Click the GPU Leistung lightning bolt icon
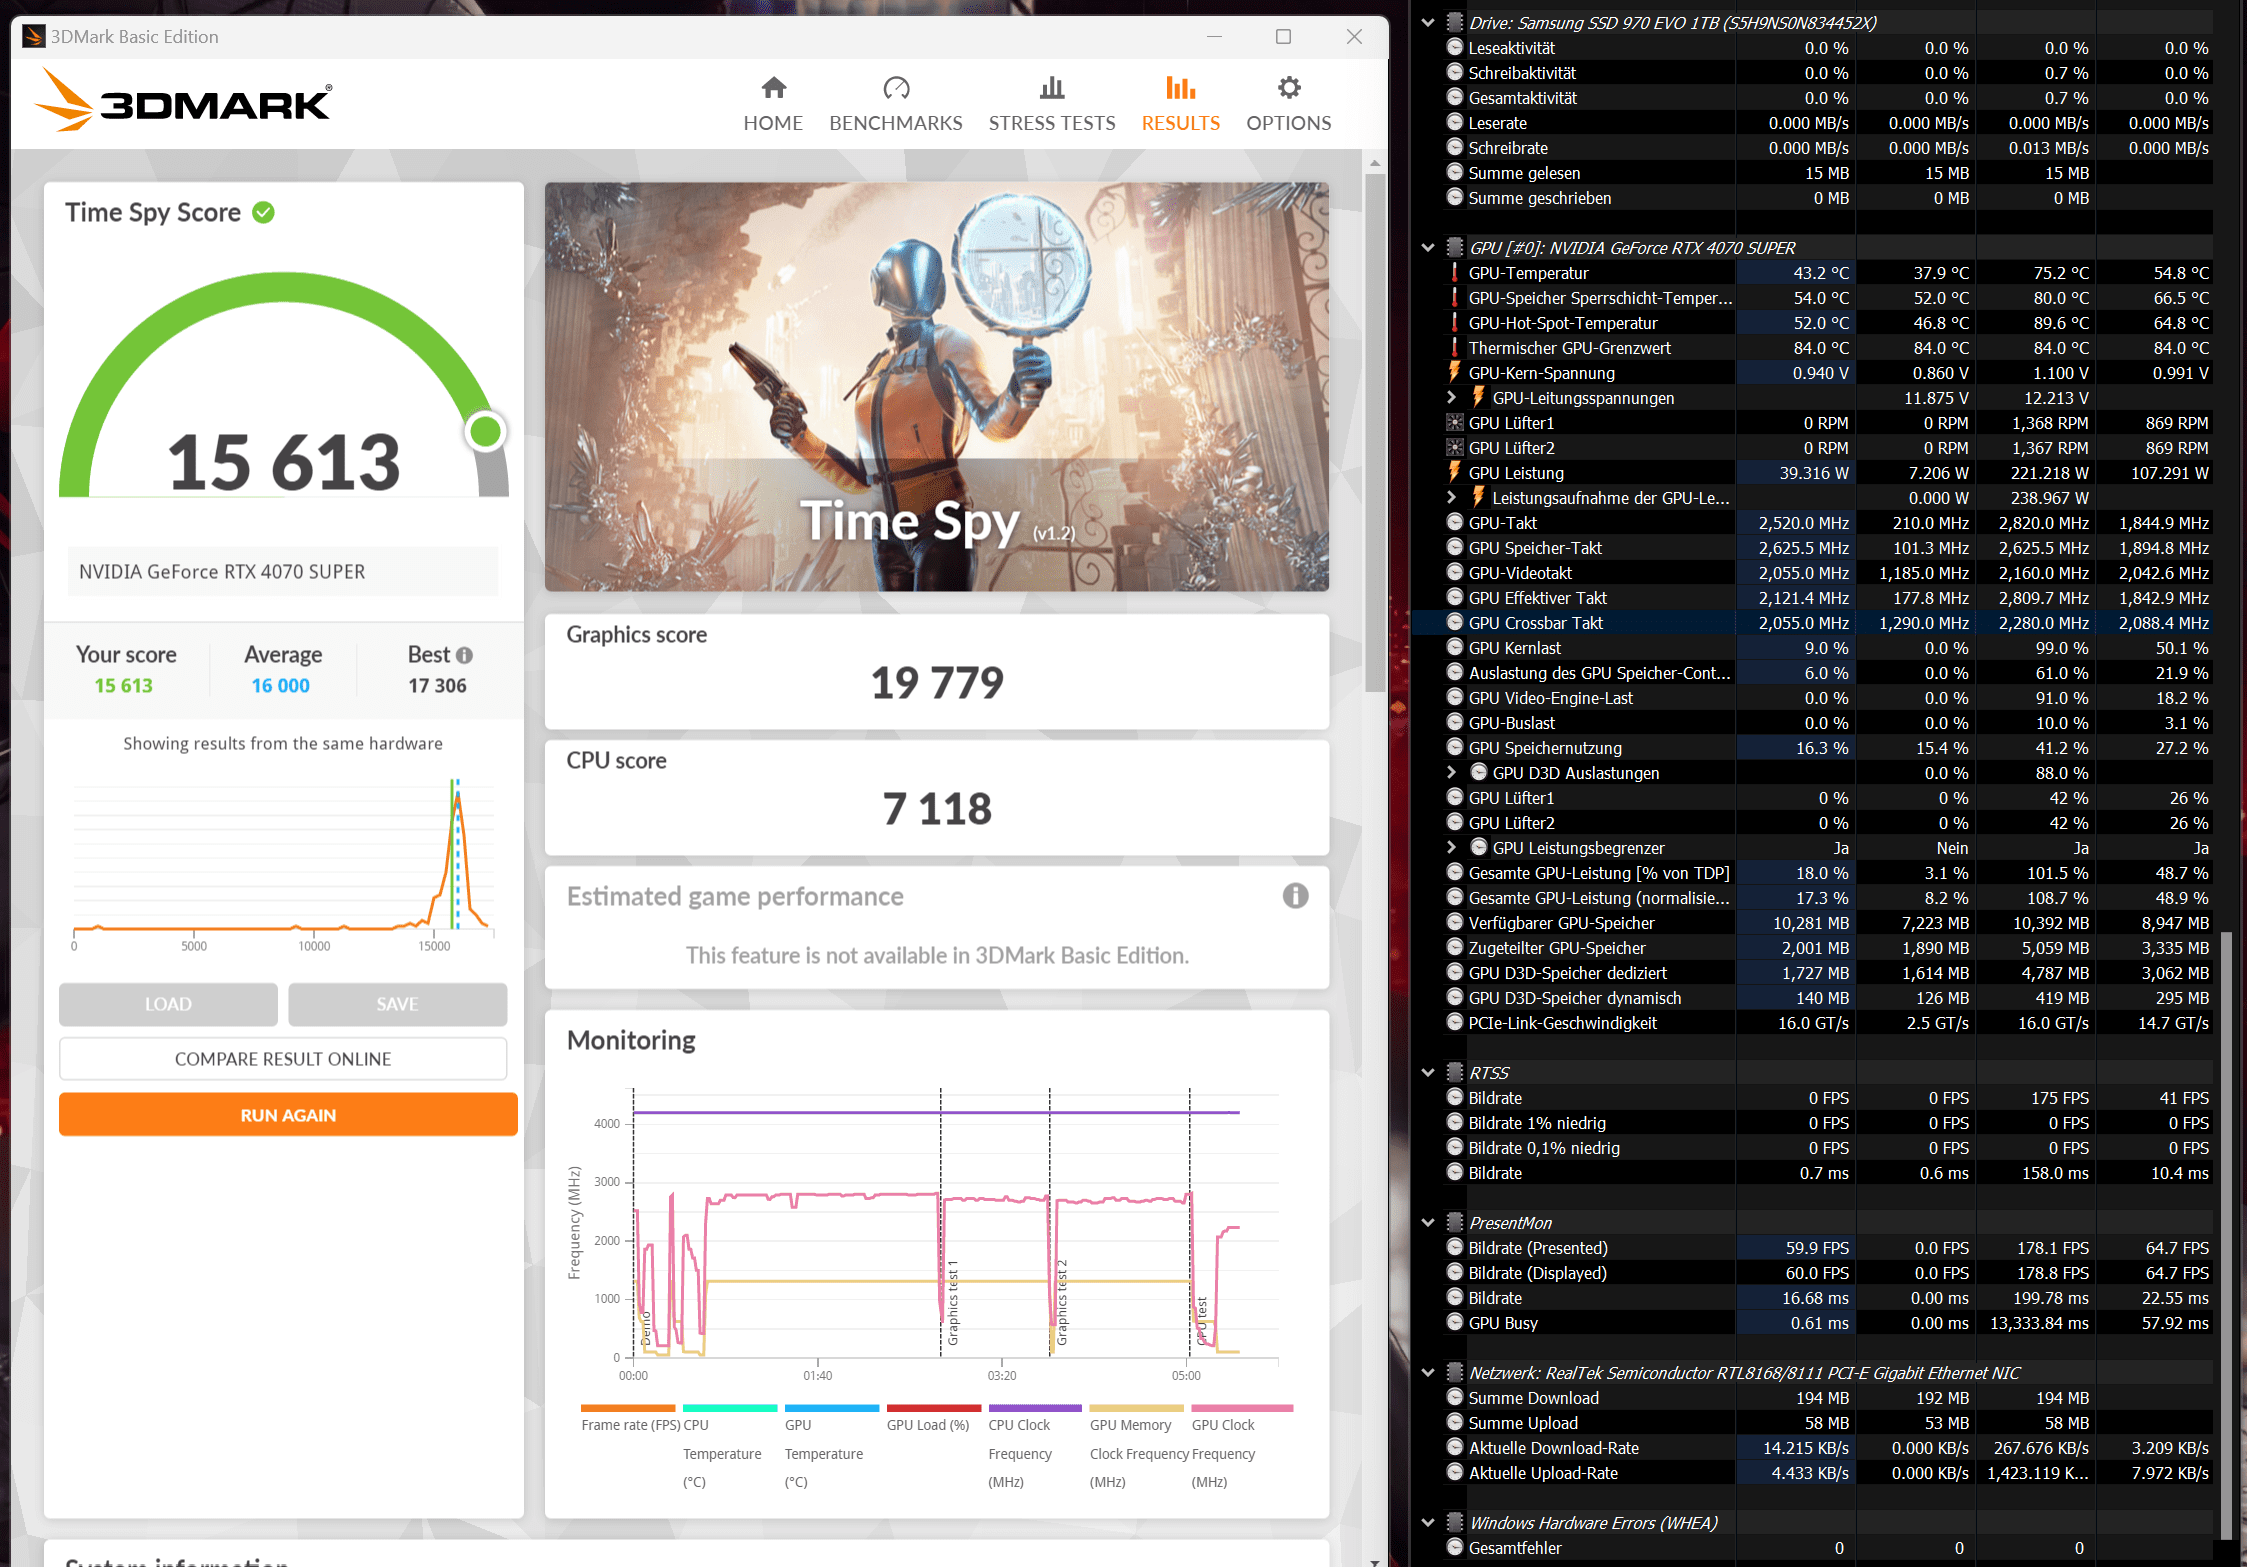The width and height of the screenshot is (2247, 1567). 1455,472
